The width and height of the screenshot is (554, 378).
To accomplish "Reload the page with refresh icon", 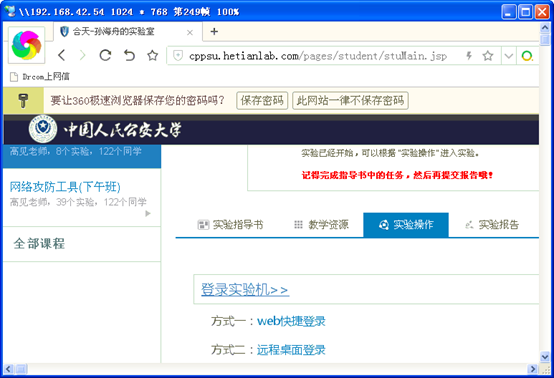I will (105, 55).
